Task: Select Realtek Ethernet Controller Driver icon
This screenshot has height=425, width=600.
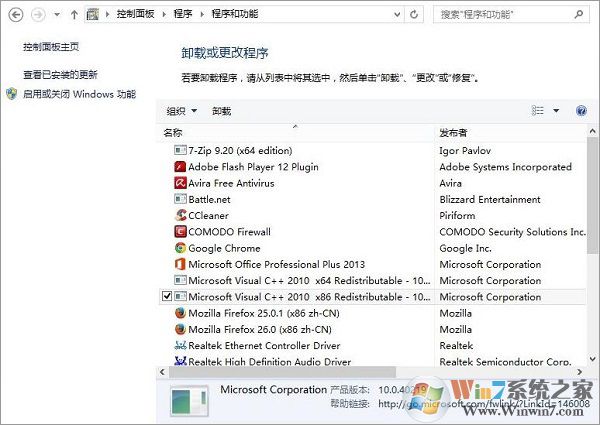Action: 180,345
